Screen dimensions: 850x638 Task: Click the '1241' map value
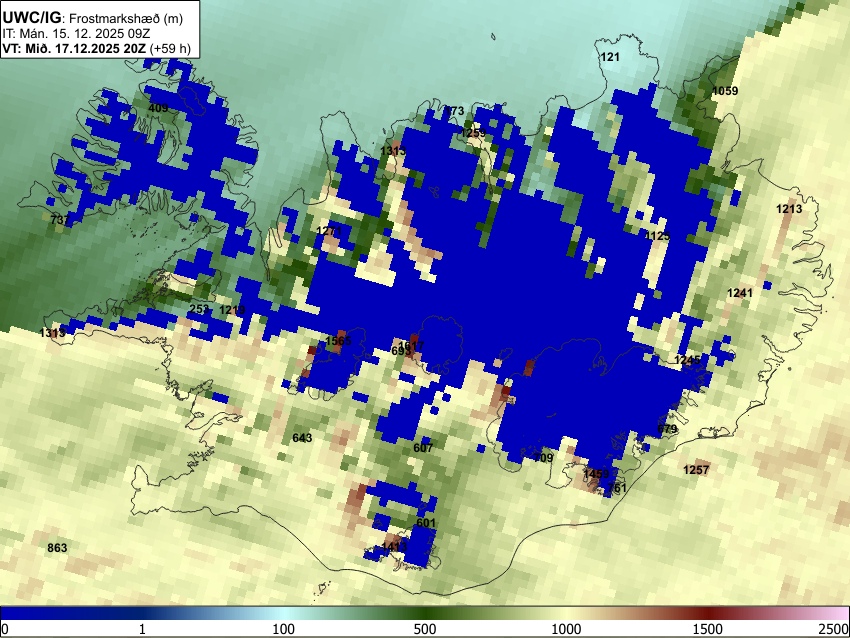click(x=740, y=293)
